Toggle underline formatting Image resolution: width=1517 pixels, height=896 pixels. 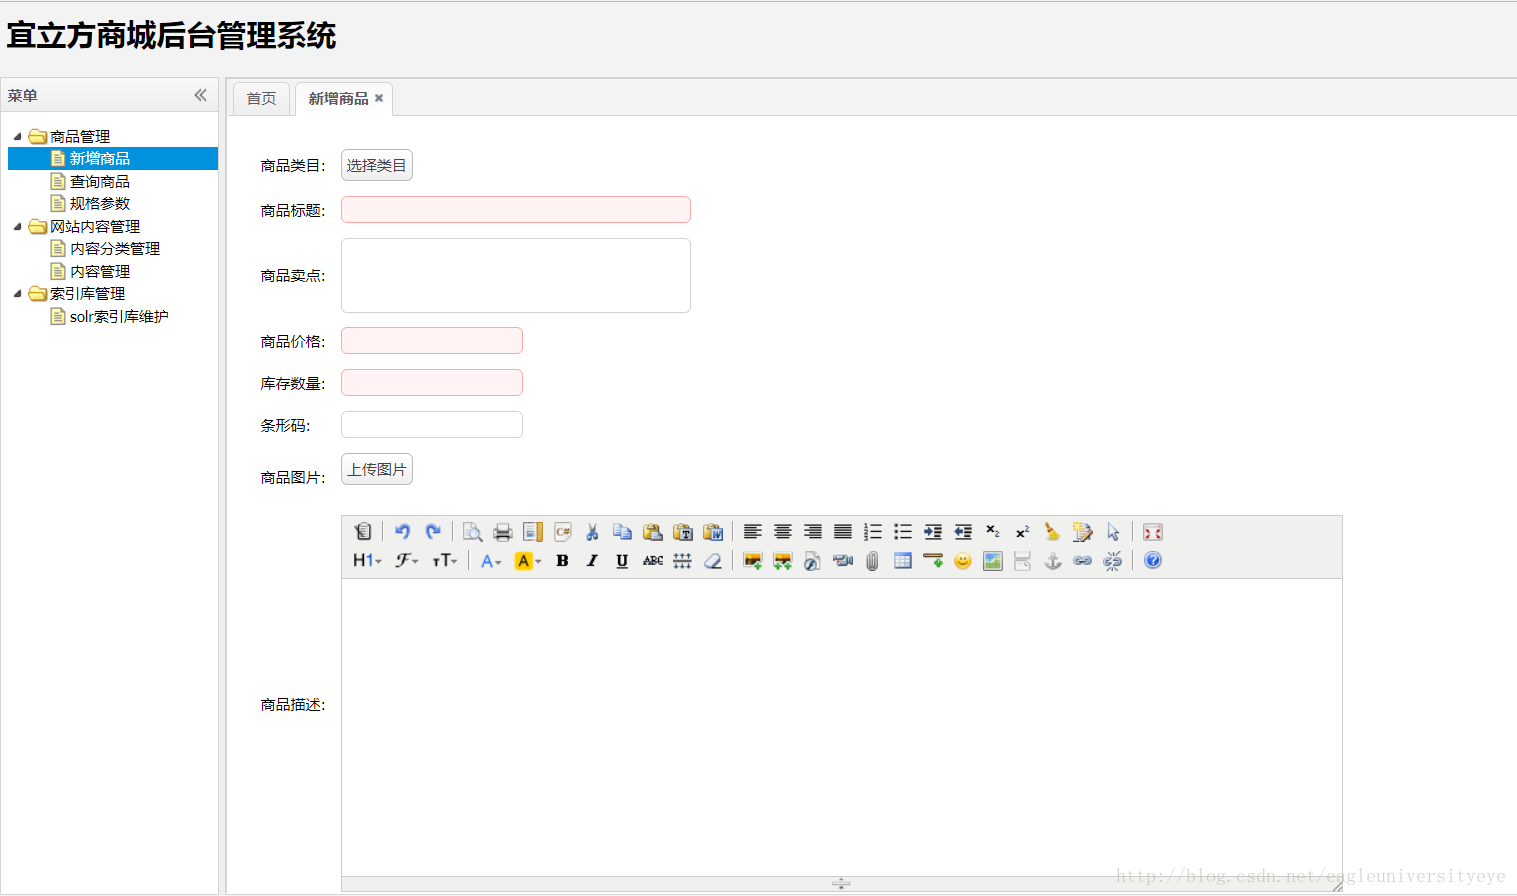[622, 561]
